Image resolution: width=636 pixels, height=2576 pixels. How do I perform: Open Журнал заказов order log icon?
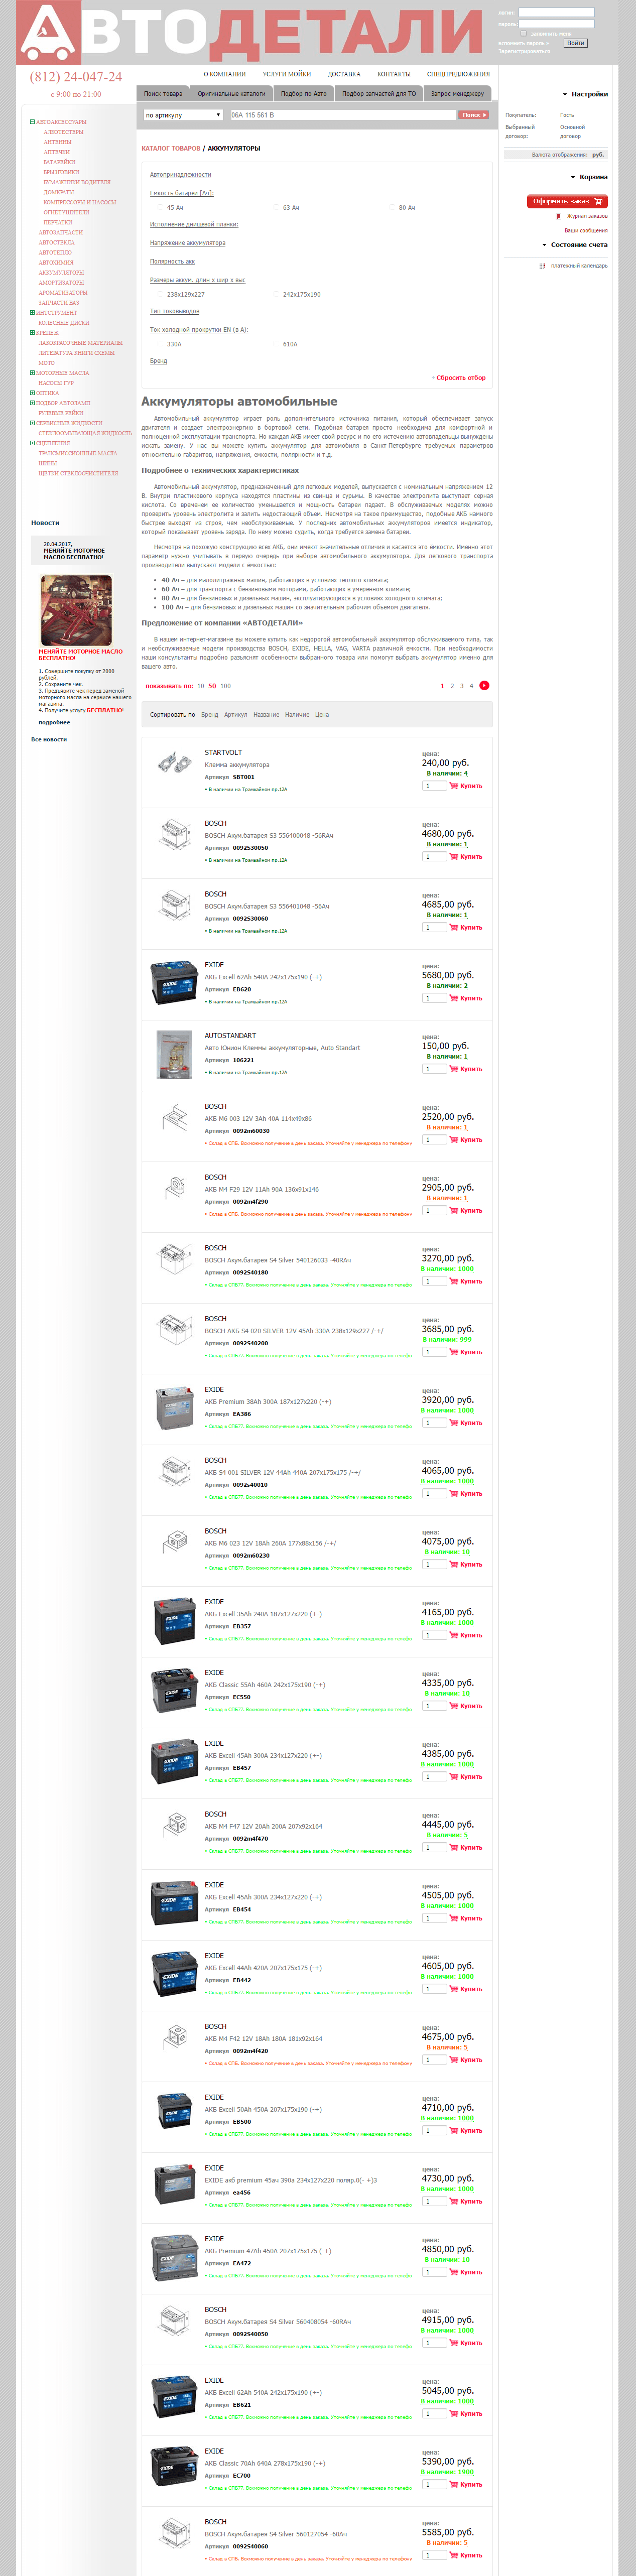click(x=559, y=216)
